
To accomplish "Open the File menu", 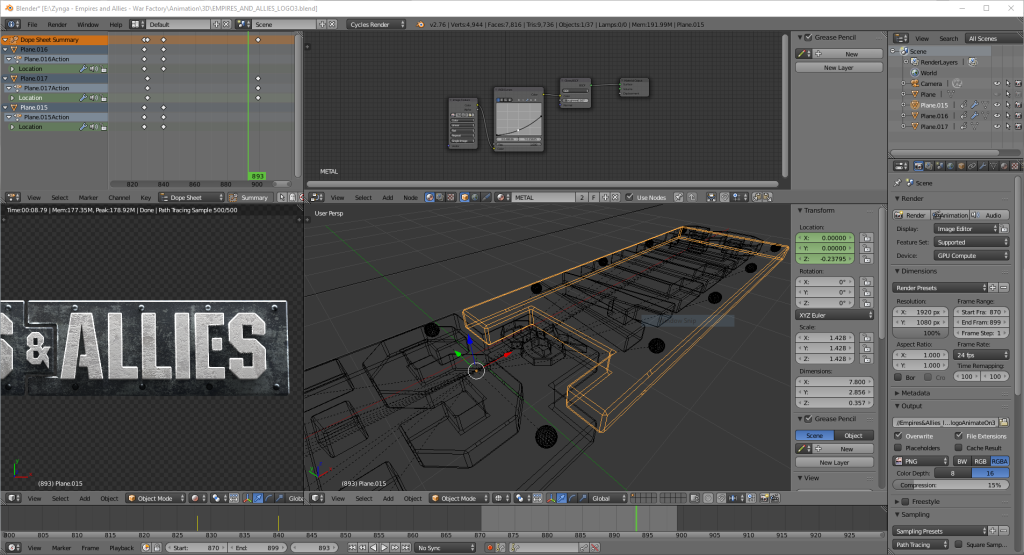I will pos(32,24).
